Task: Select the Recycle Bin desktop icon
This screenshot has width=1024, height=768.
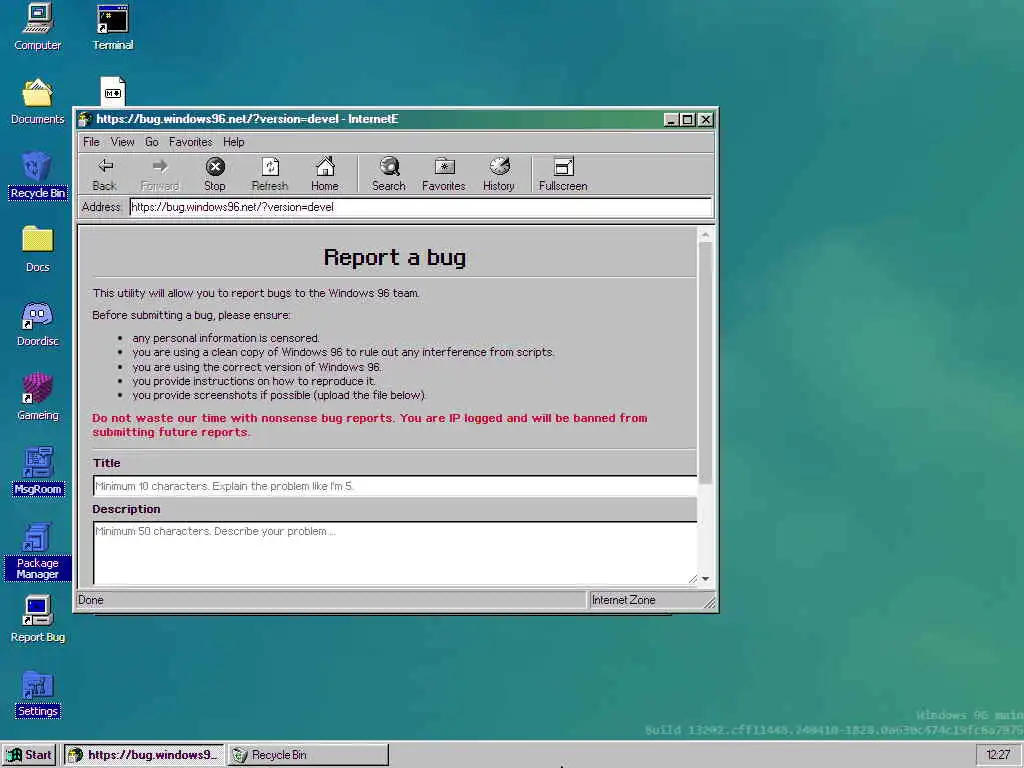Action: point(38,176)
